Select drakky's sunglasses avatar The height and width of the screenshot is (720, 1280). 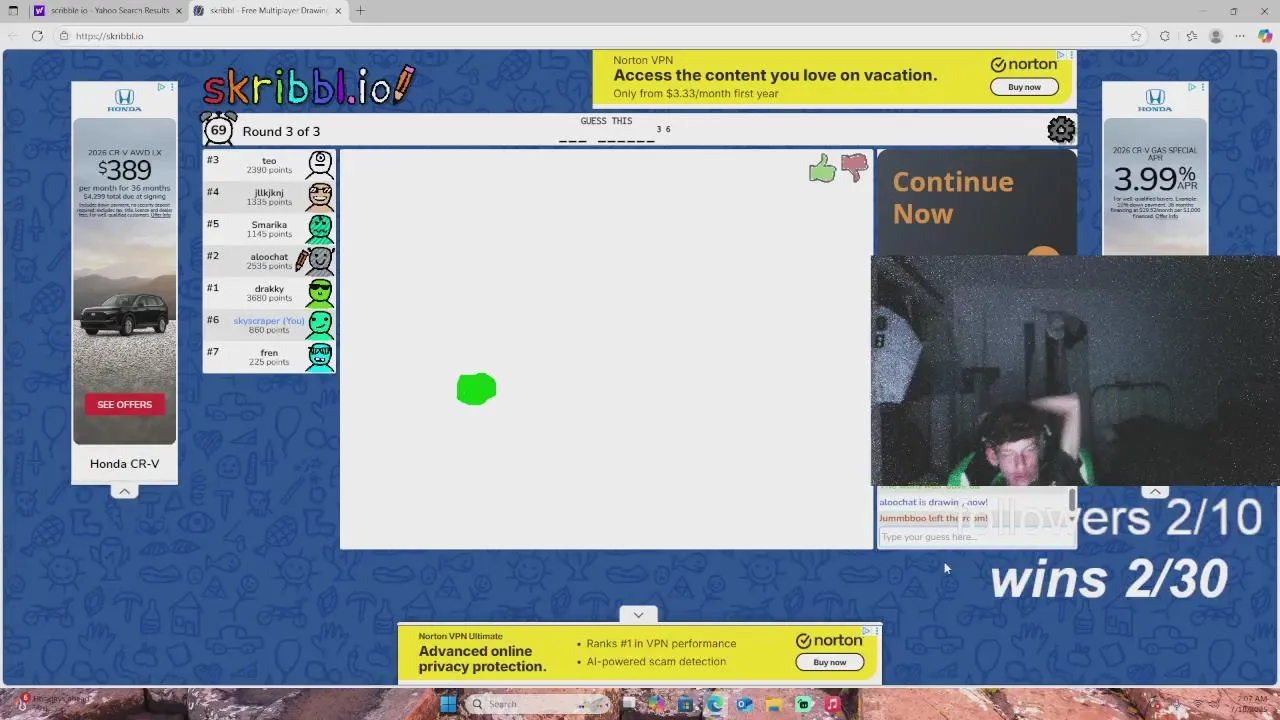(x=320, y=293)
